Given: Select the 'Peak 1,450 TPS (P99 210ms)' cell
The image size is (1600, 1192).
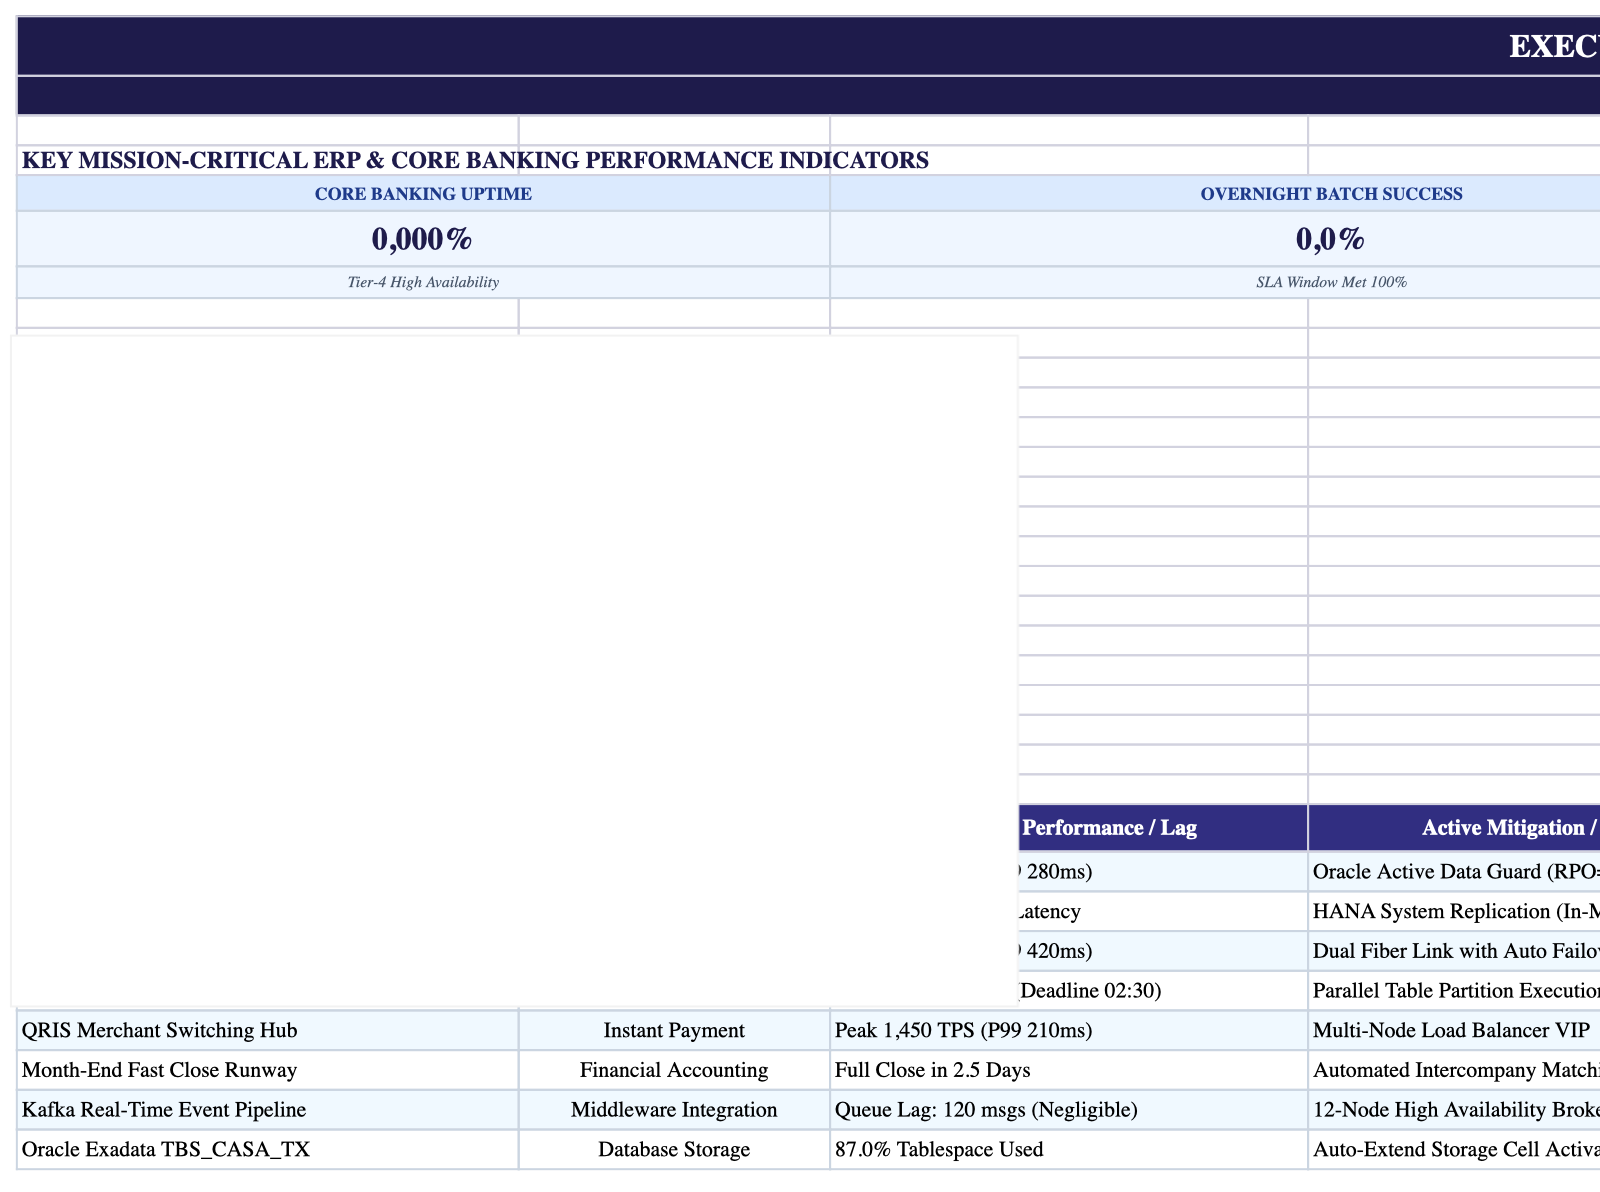Looking at the screenshot, I should tap(1069, 1030).
